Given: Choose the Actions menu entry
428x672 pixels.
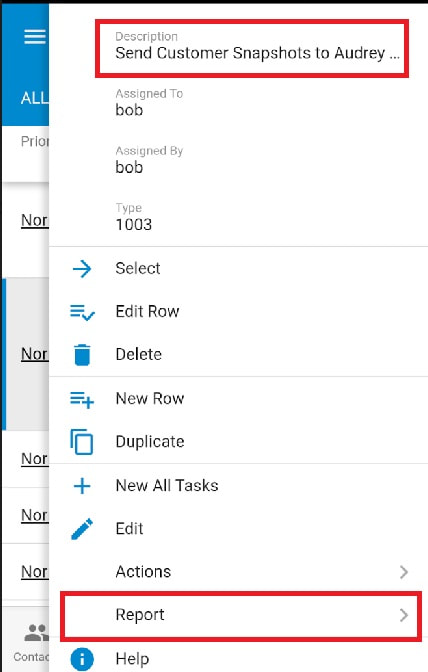Looking at the screenshot, I should pos(239,572).
